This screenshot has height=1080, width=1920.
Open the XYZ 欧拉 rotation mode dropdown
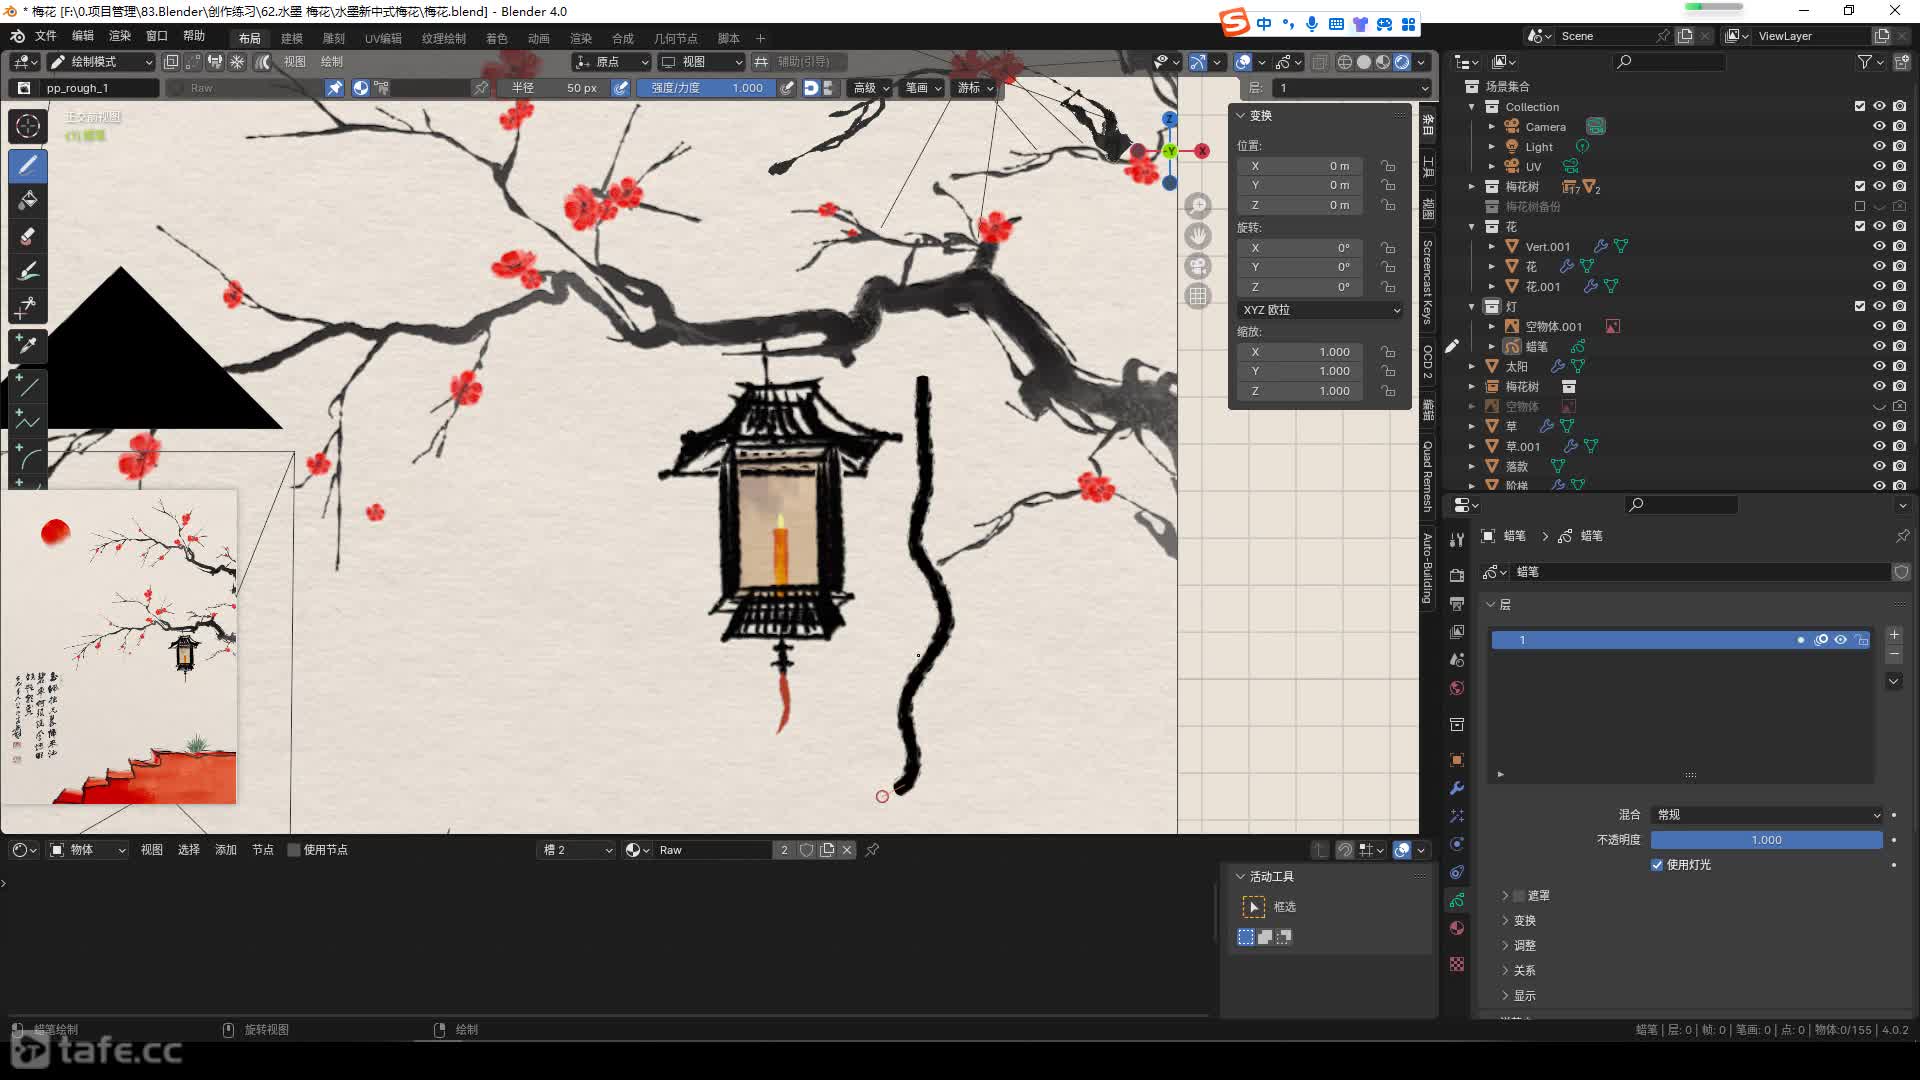pos(1320,310)
